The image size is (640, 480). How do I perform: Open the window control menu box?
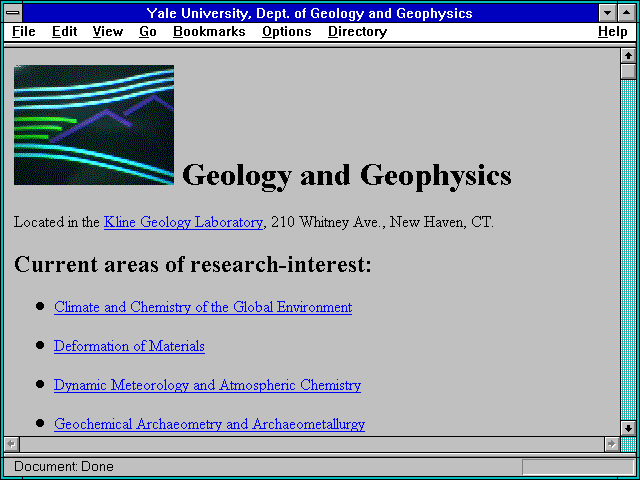tap(13, 13)
